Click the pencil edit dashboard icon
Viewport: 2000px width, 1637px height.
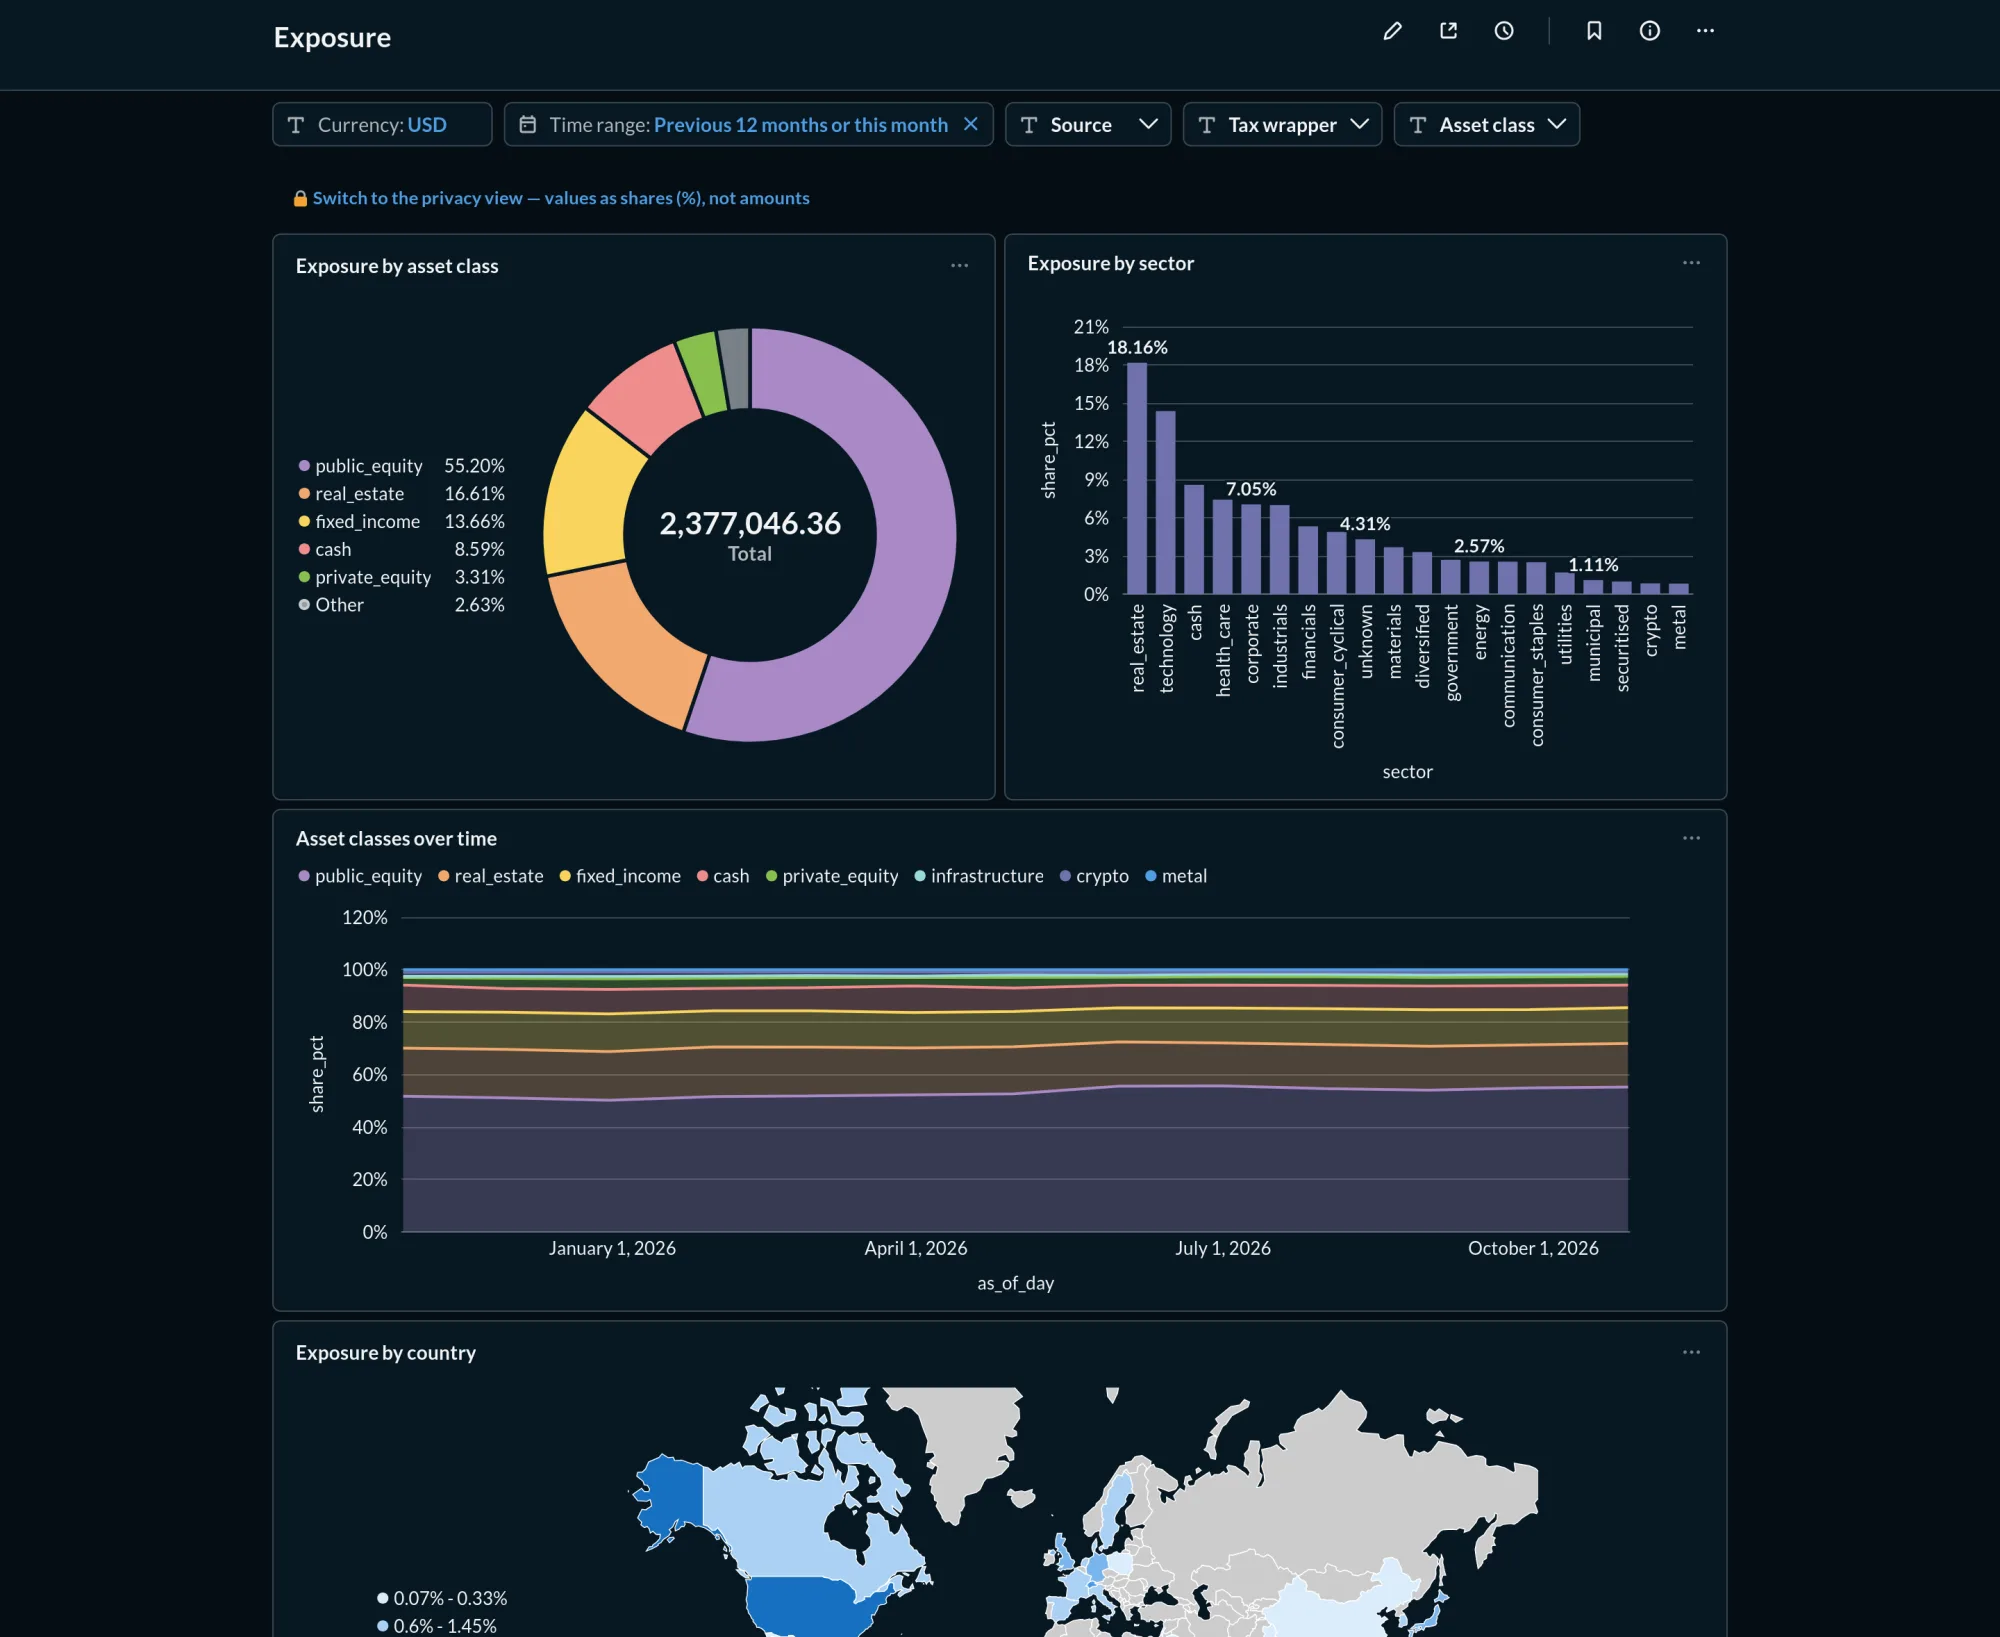coord(1392,31)
